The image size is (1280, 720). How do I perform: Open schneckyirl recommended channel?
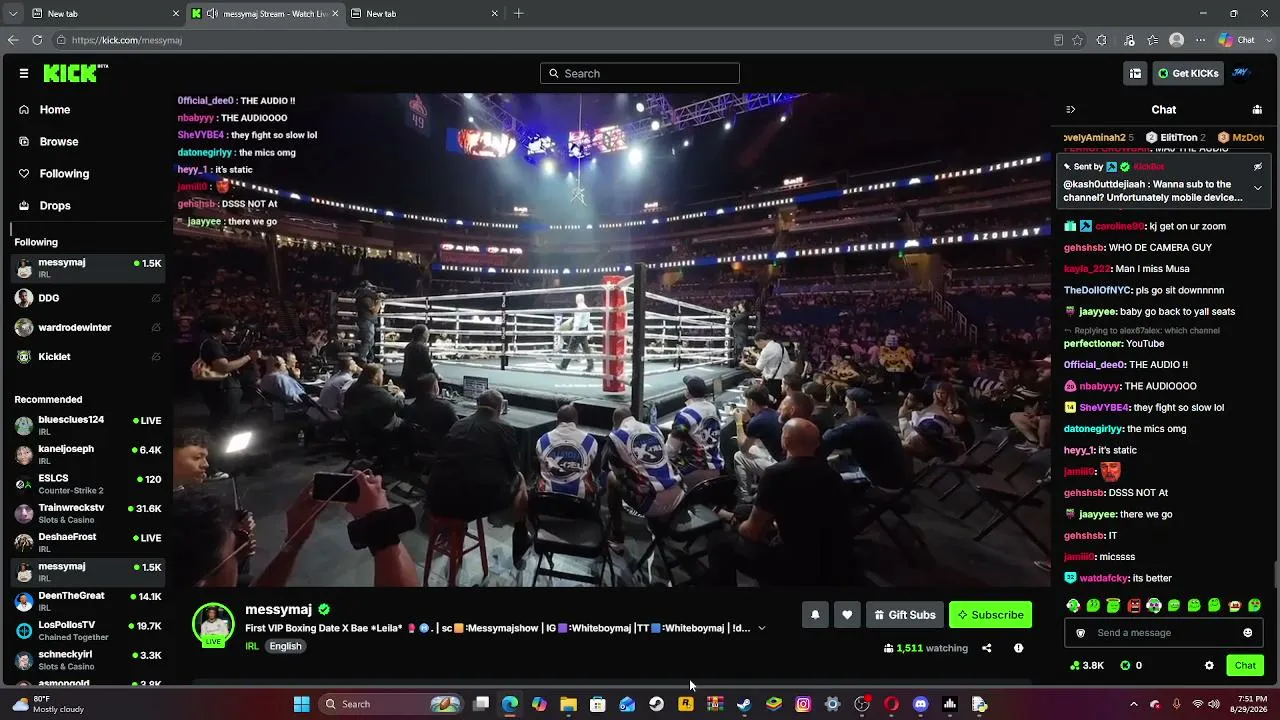tap(88, 659)
